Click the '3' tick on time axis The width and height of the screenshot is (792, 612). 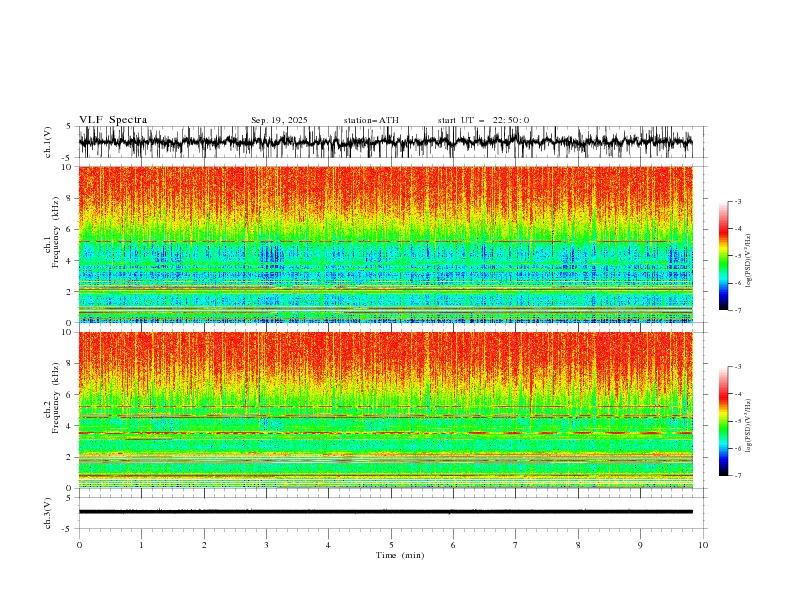(x=266, y=545)
